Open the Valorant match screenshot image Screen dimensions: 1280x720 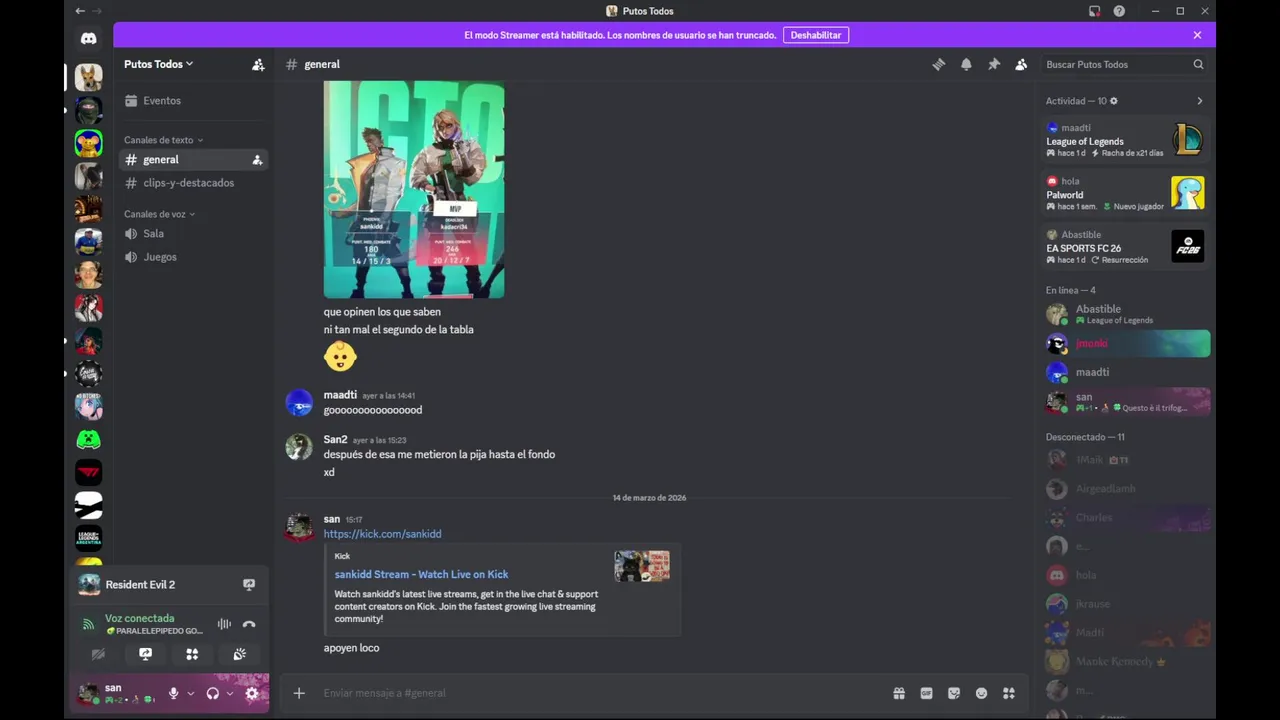[x=414, y=189]
